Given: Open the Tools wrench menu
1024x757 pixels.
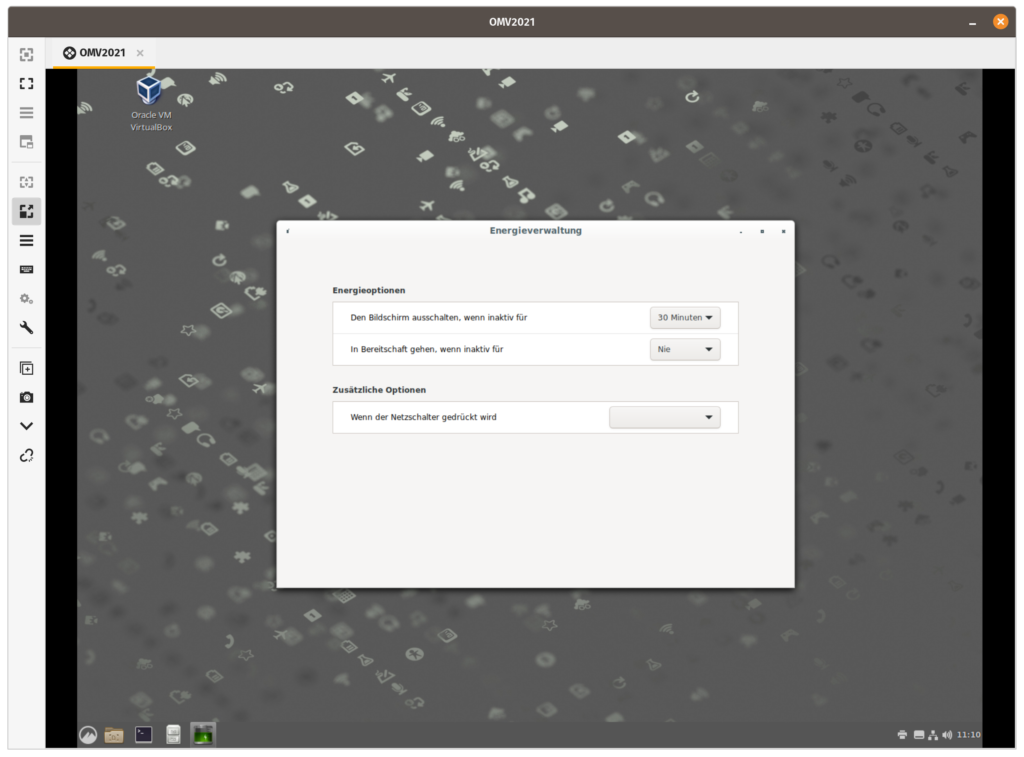Looking at the screenshot, I should [26, 327].
